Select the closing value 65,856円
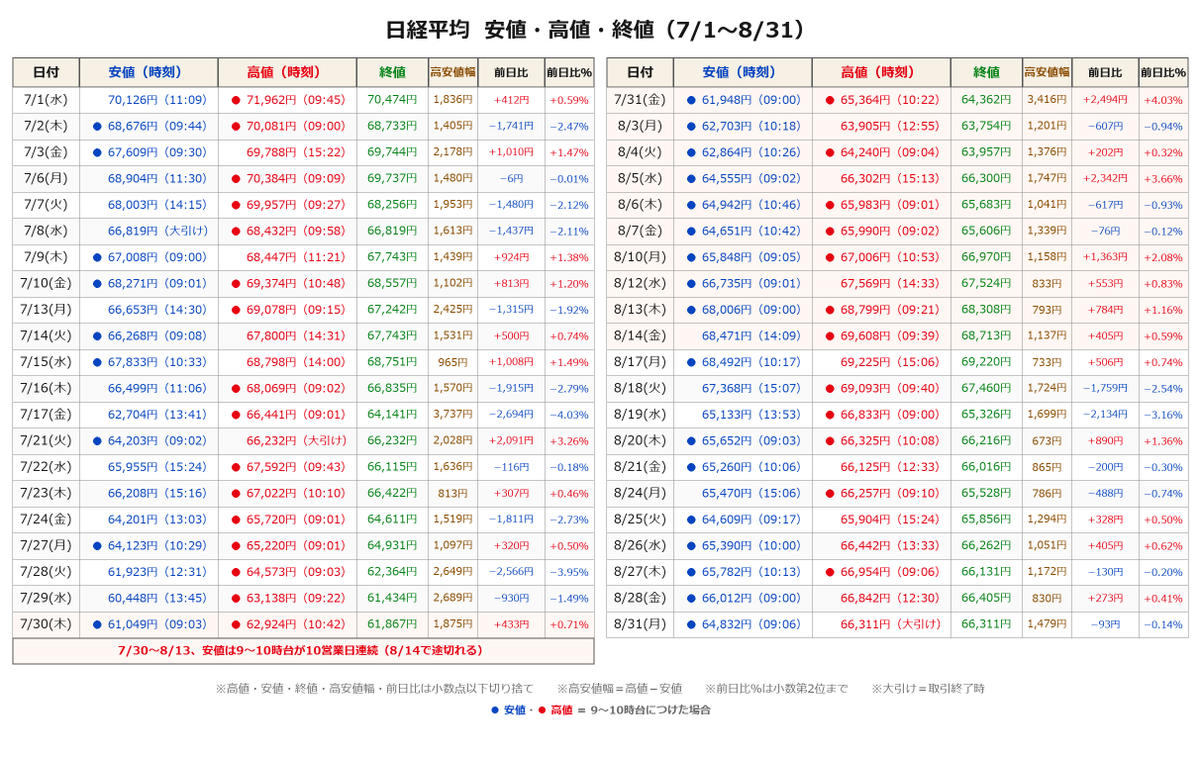 coord(986,518)
